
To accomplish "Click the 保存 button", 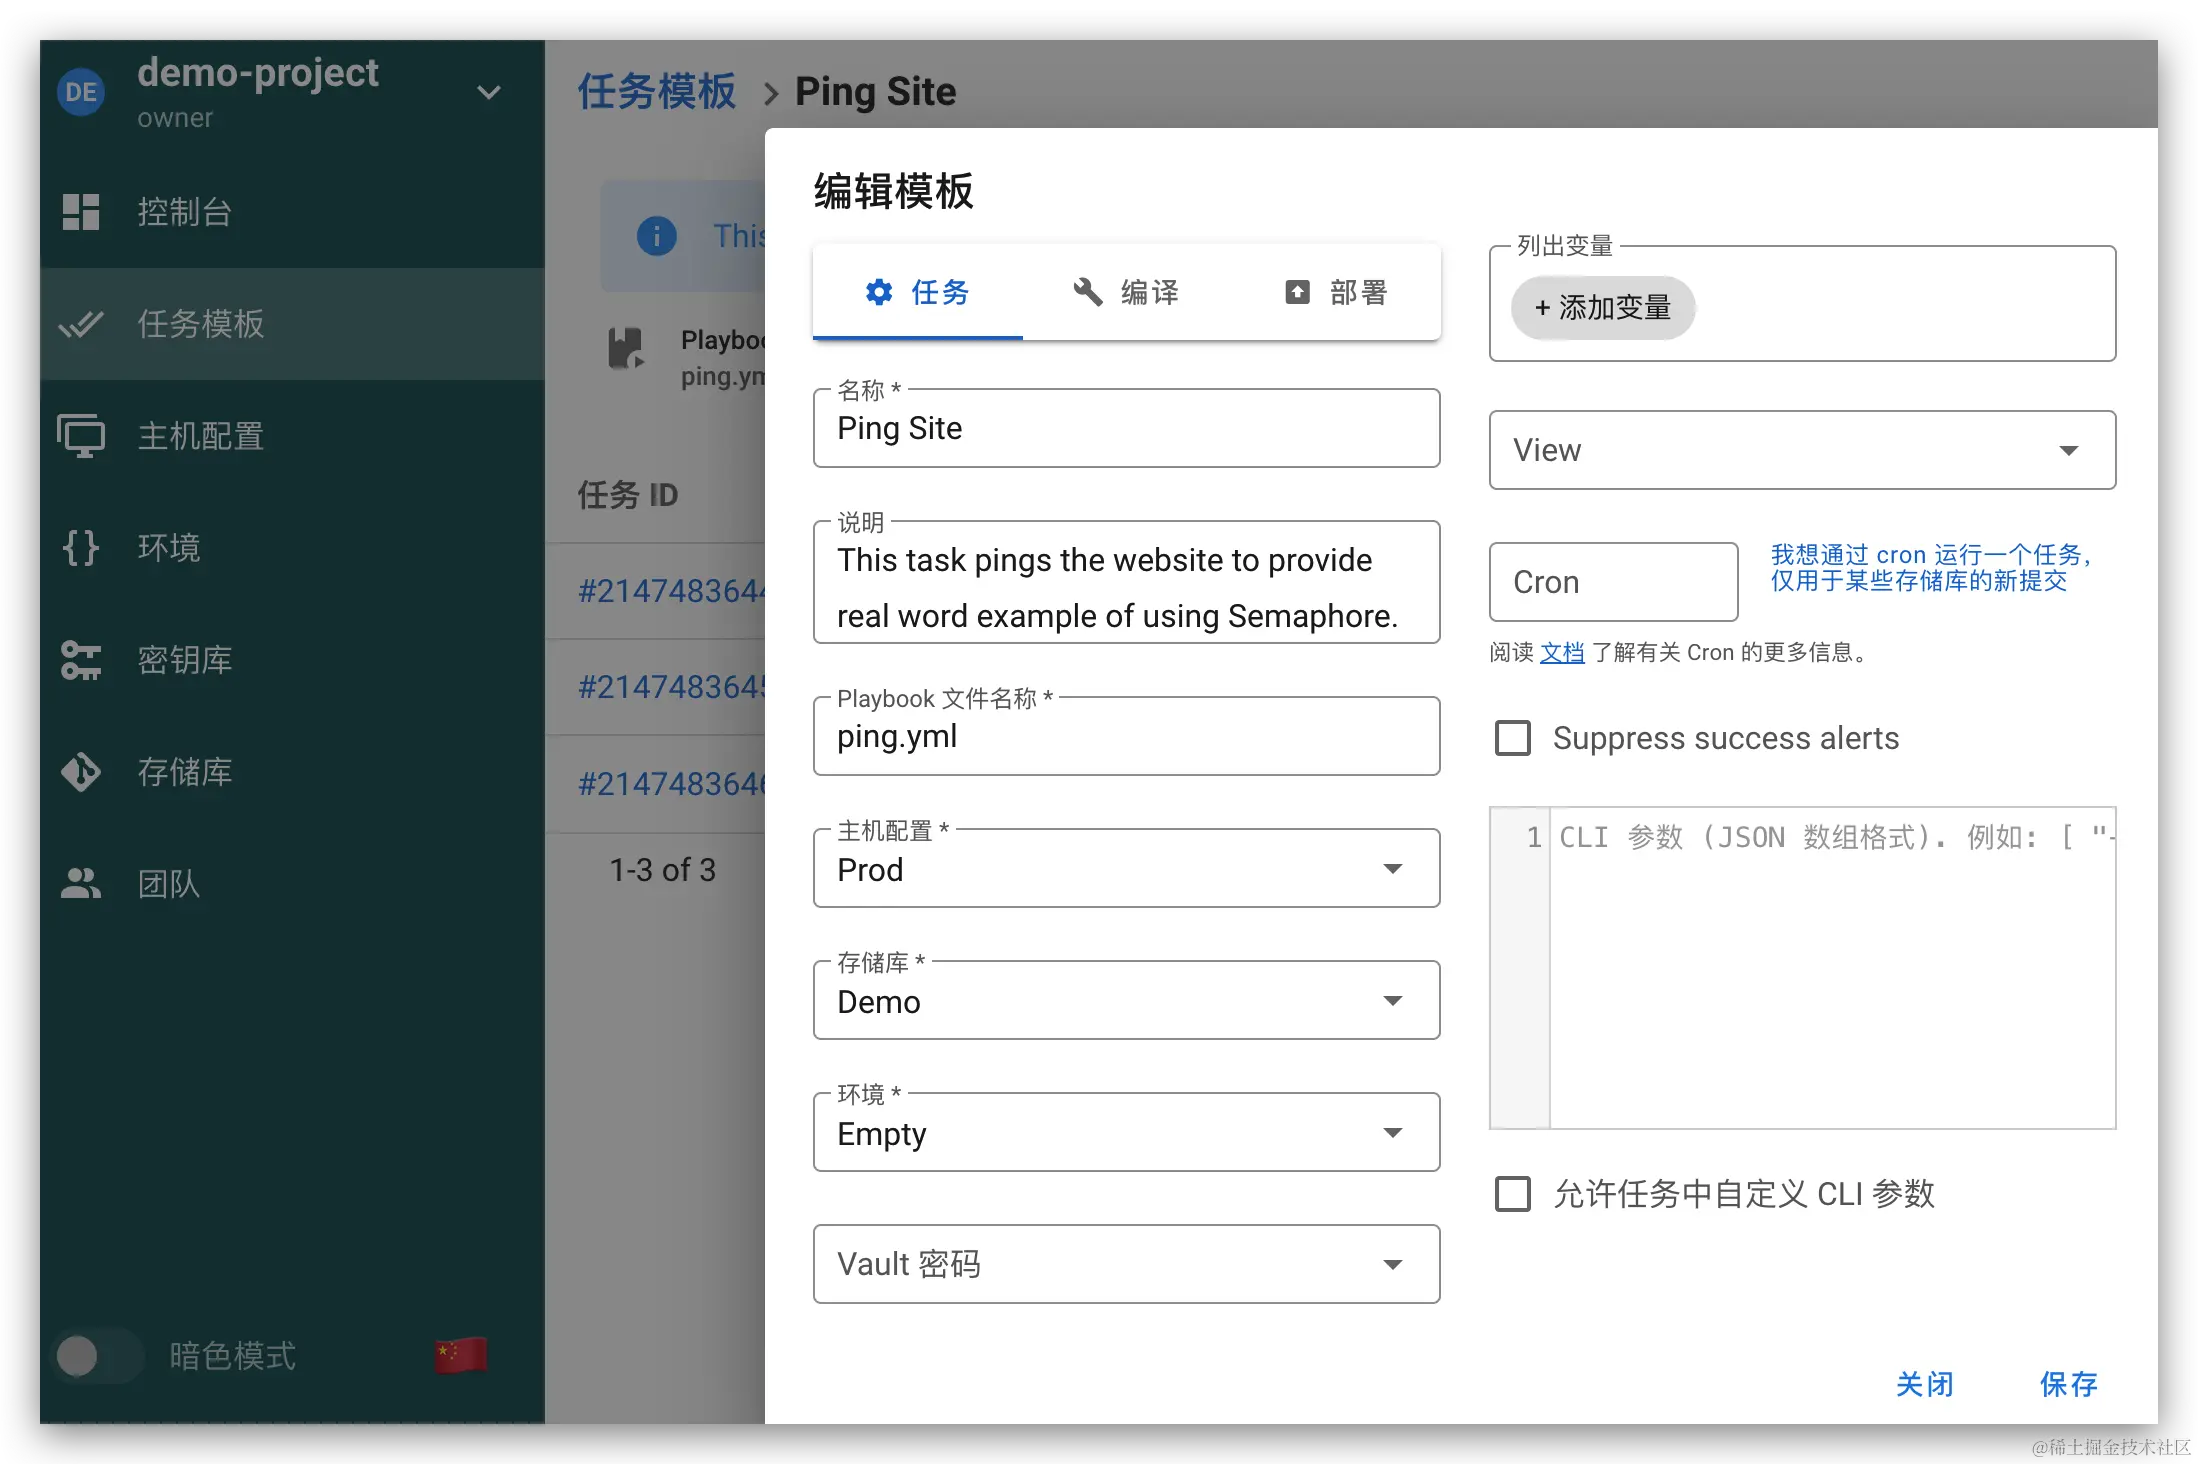I will 2068,1384.
